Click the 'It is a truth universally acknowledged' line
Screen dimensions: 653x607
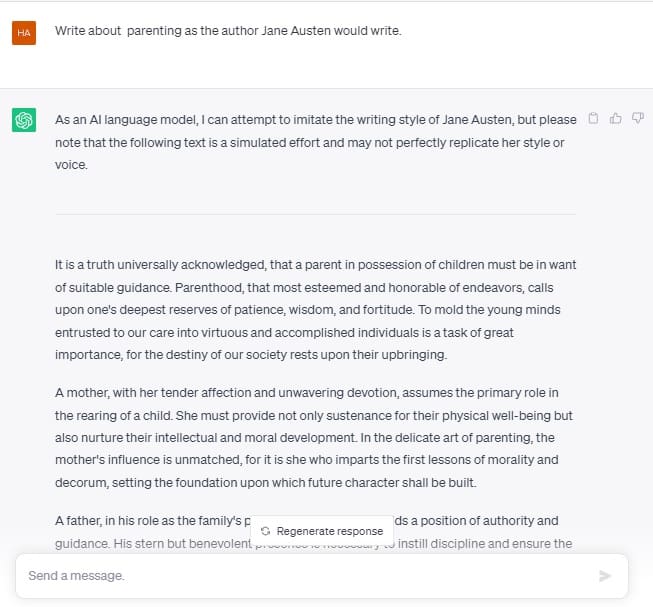click(x=316, y=265)
